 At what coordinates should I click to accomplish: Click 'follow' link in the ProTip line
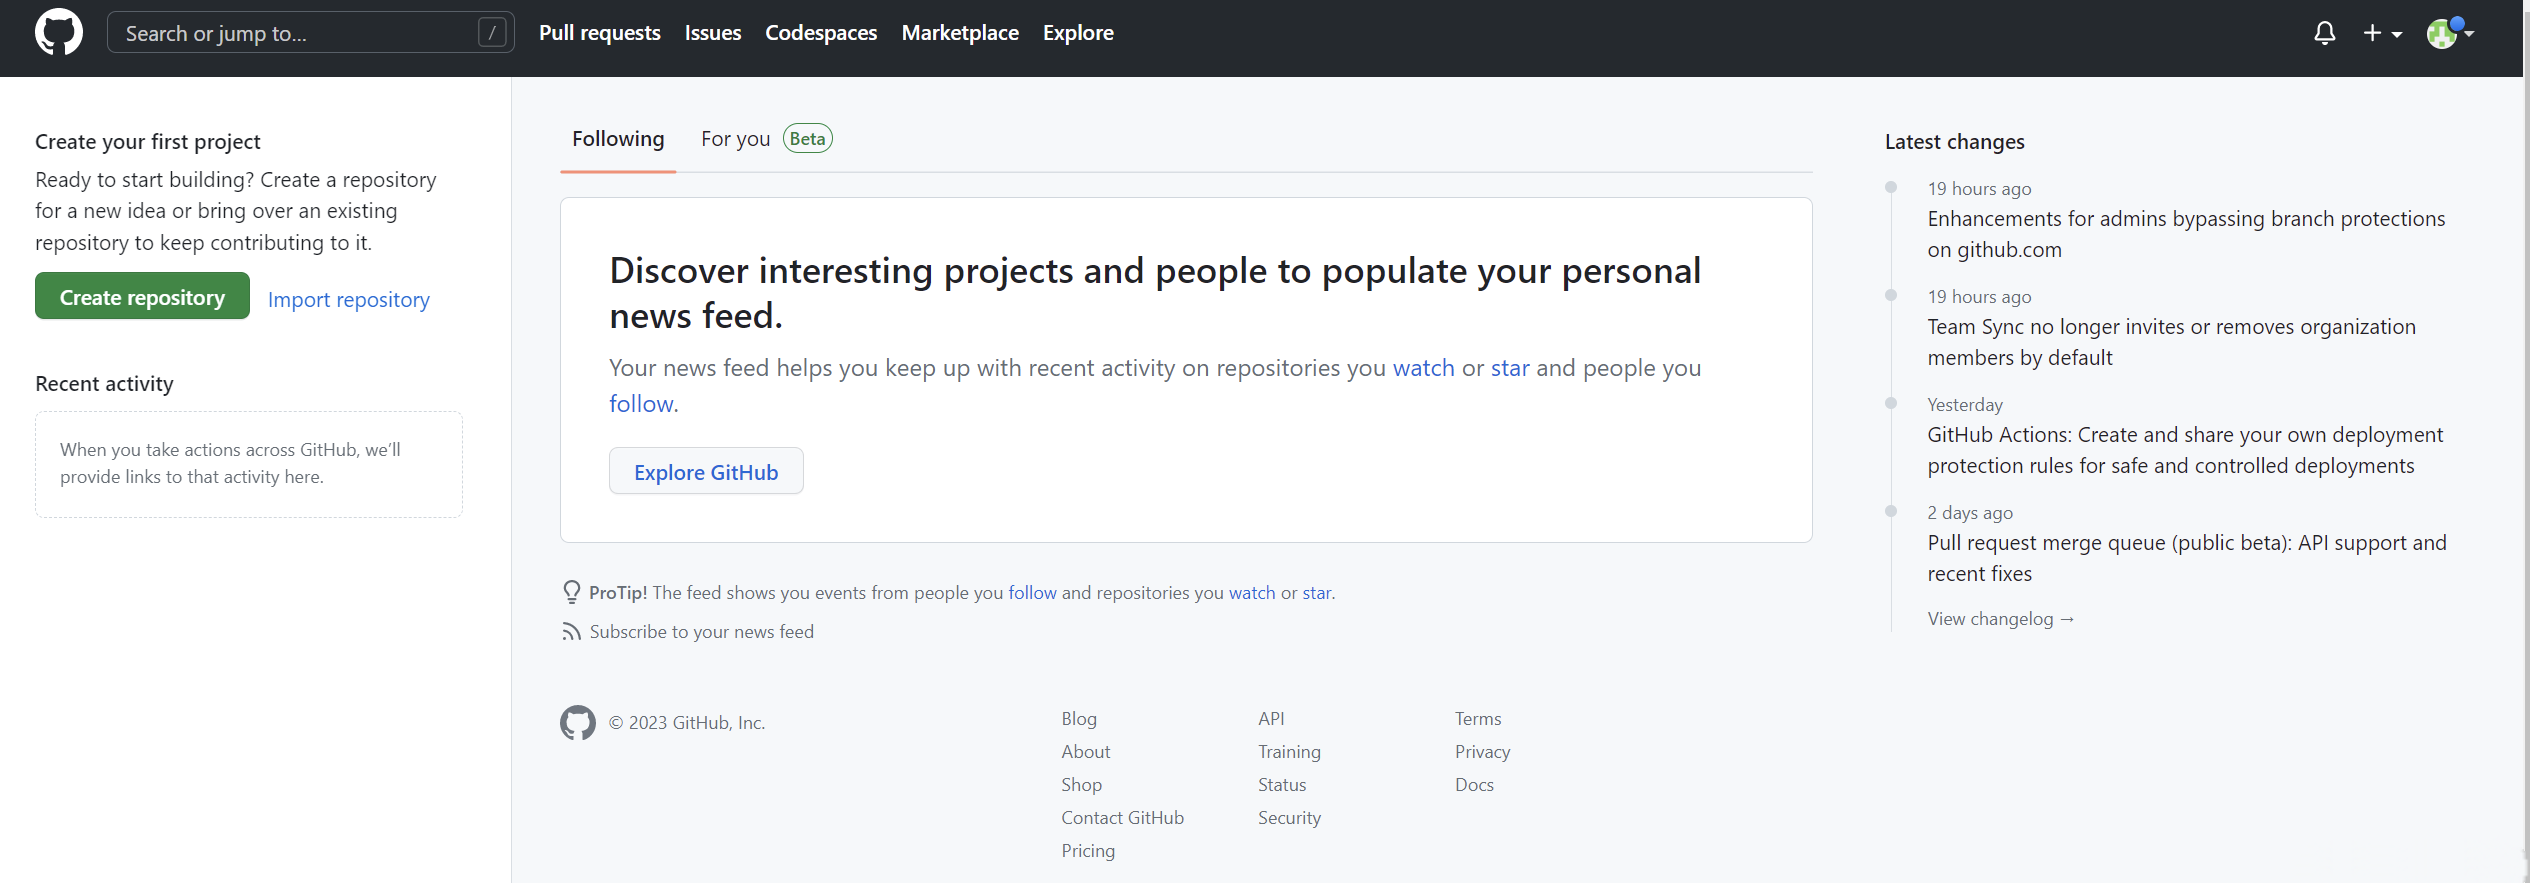point(1033,593)
